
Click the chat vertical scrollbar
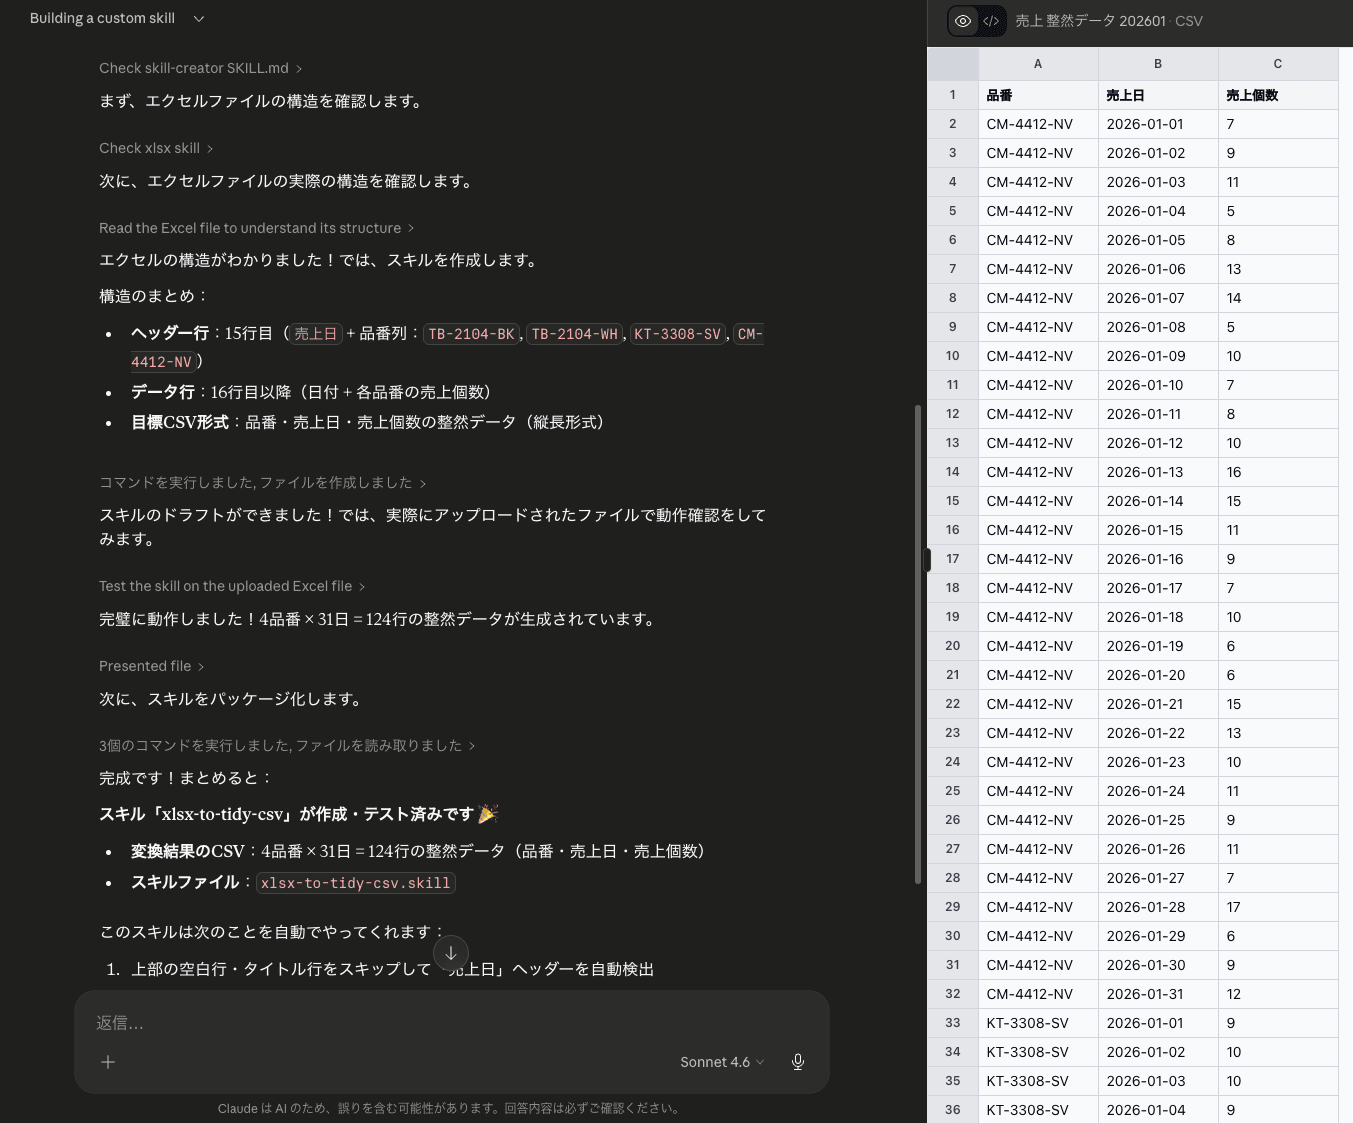[x=918, y=640]
